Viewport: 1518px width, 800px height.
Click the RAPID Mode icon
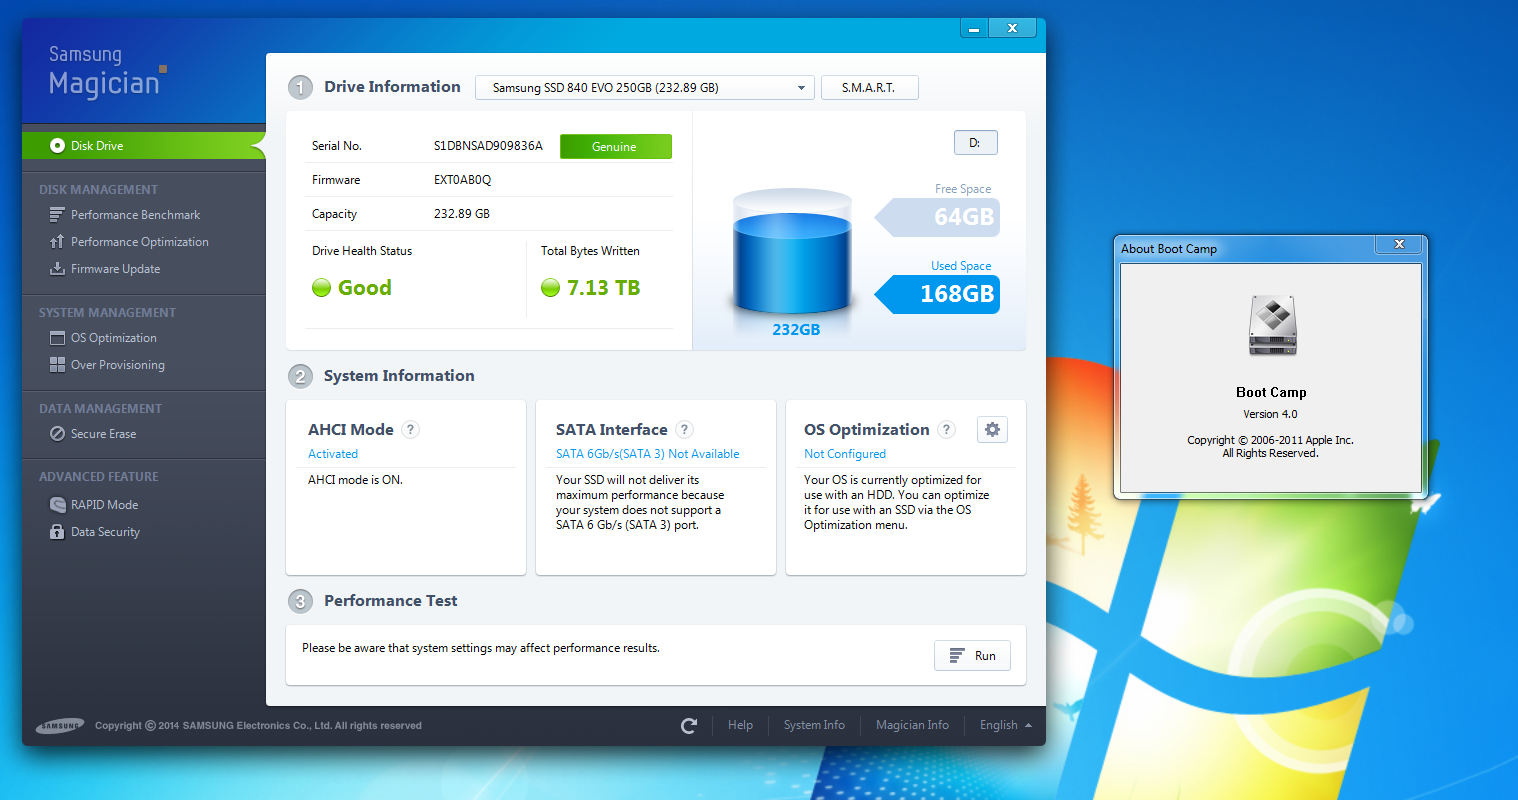pyautogui.click(x=57, y=505)
